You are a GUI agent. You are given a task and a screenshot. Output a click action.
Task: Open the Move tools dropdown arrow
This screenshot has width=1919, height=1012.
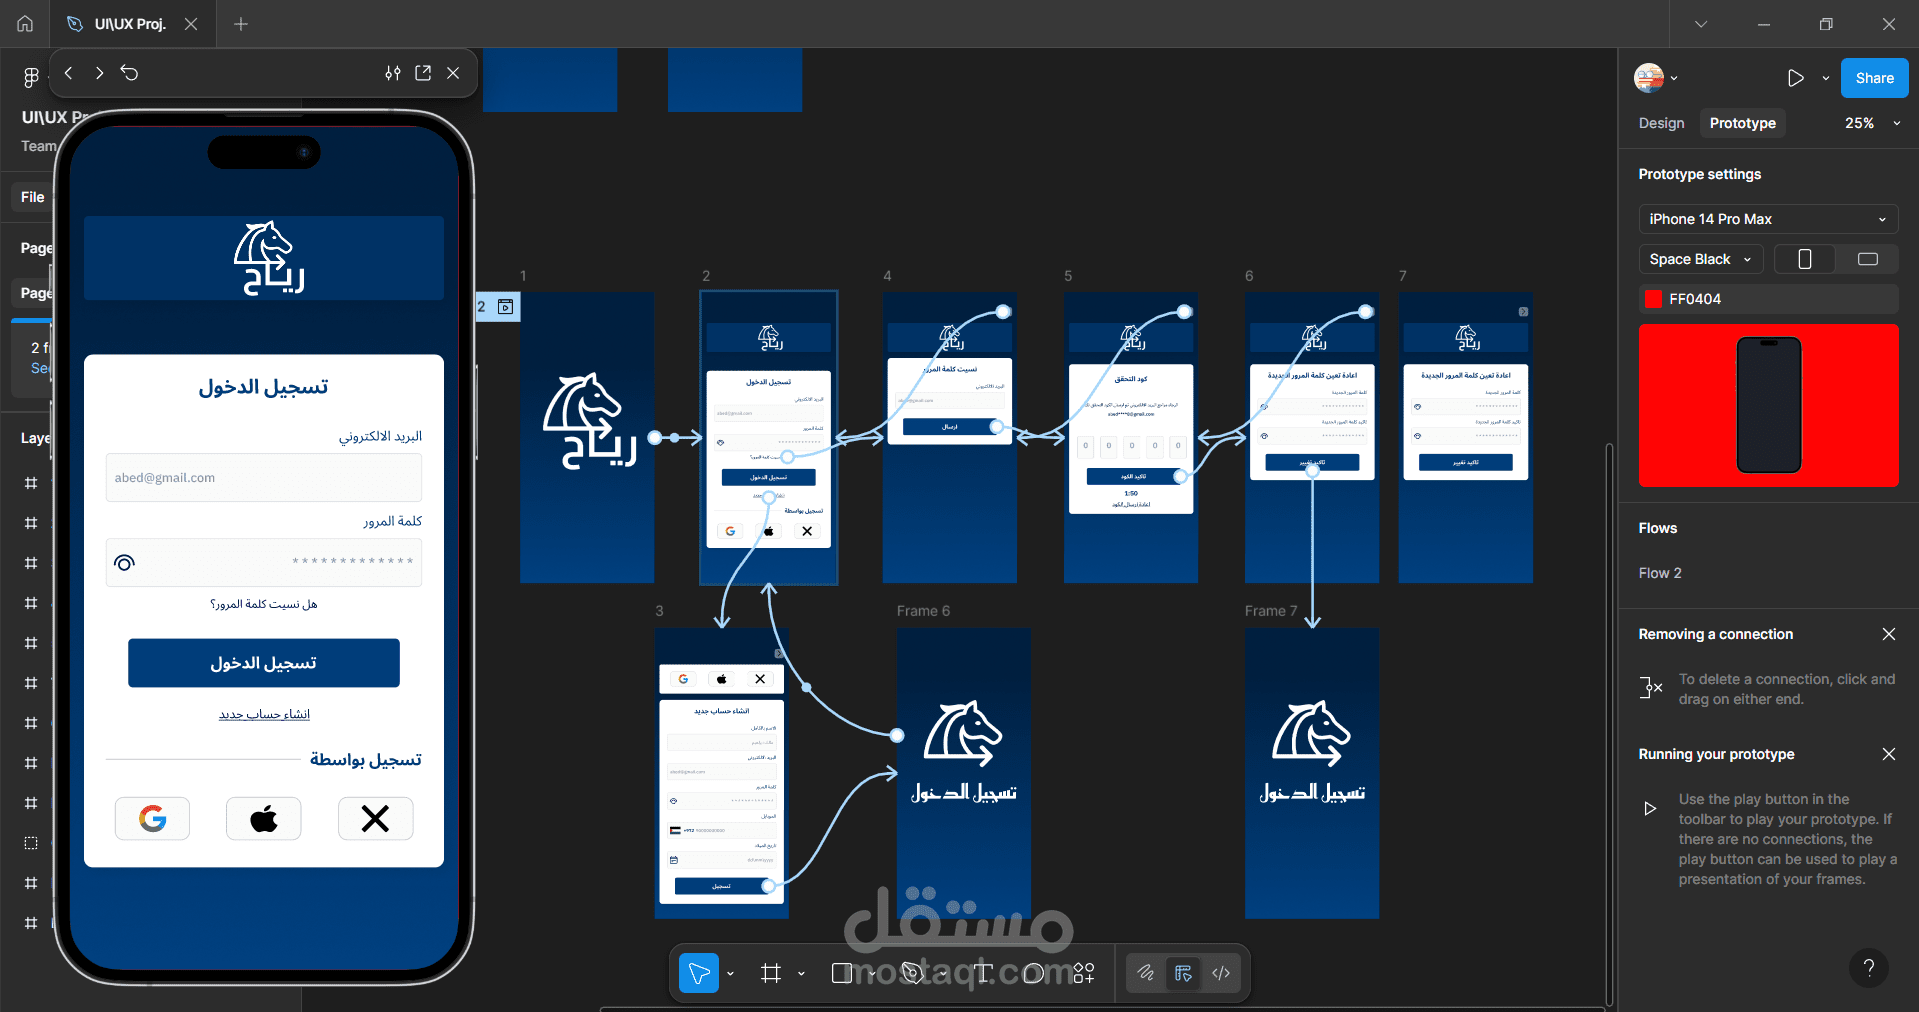(x=730, y=973)
